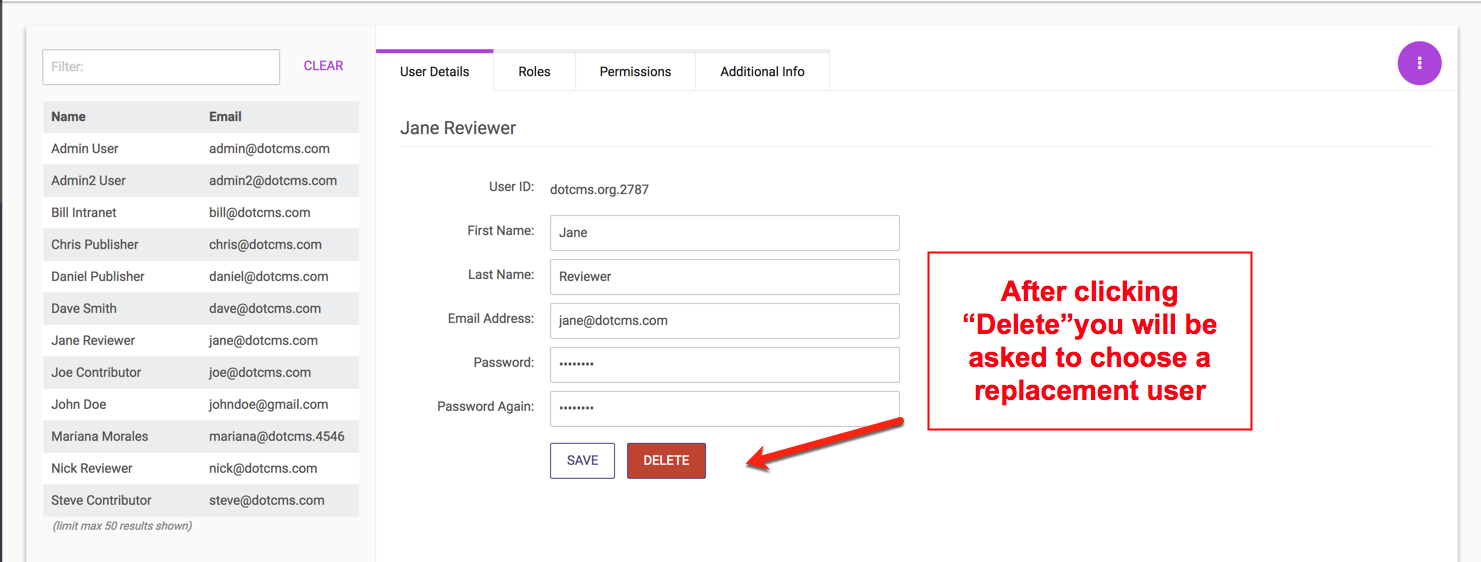Clear the user filter
Viewport: 1481px width, 562px height.
point(323,66)
